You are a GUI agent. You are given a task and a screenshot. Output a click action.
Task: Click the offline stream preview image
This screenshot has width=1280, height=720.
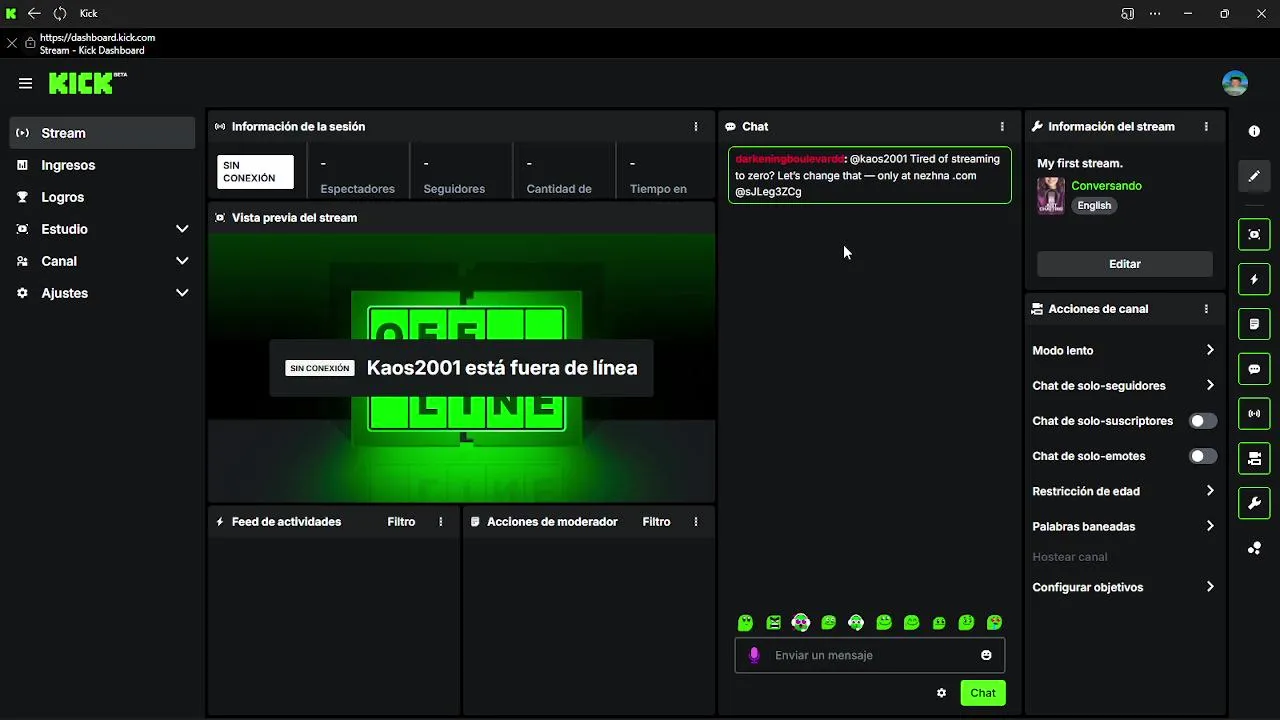pyautogui.click(x=461, y=367)
